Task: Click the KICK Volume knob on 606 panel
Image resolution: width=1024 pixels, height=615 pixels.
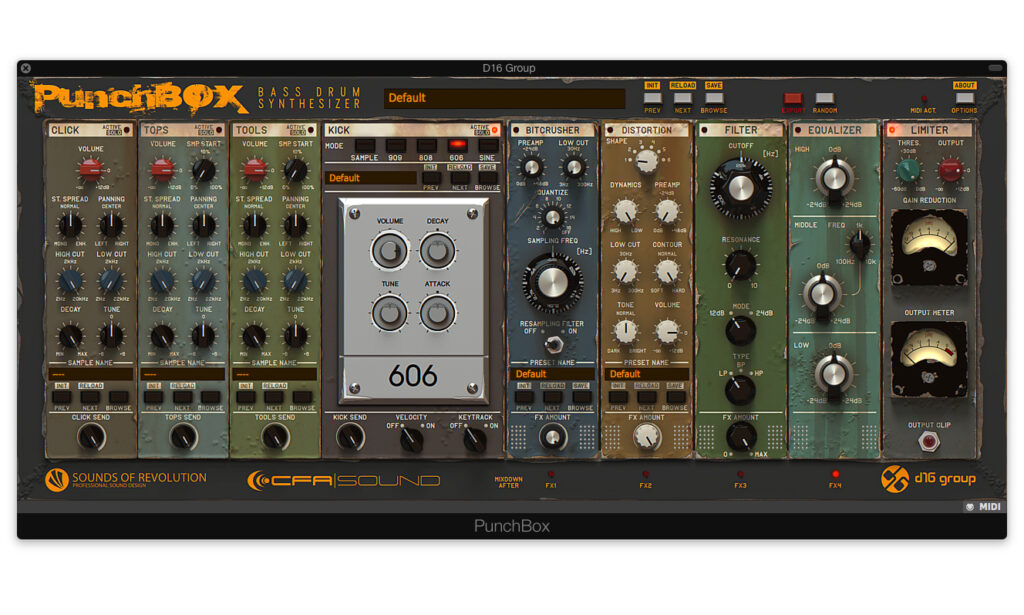Action: tap(390, 251)
